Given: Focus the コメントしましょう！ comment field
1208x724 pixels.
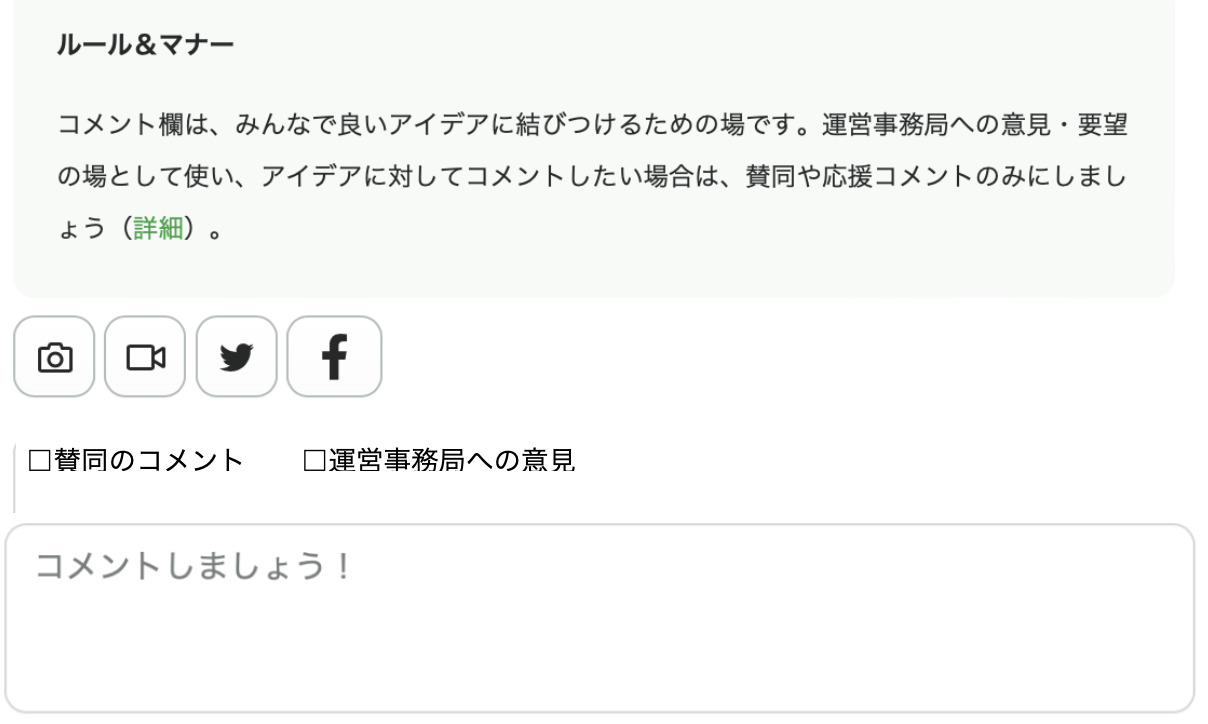Looking at the screenshot, I should coord(600,617).
